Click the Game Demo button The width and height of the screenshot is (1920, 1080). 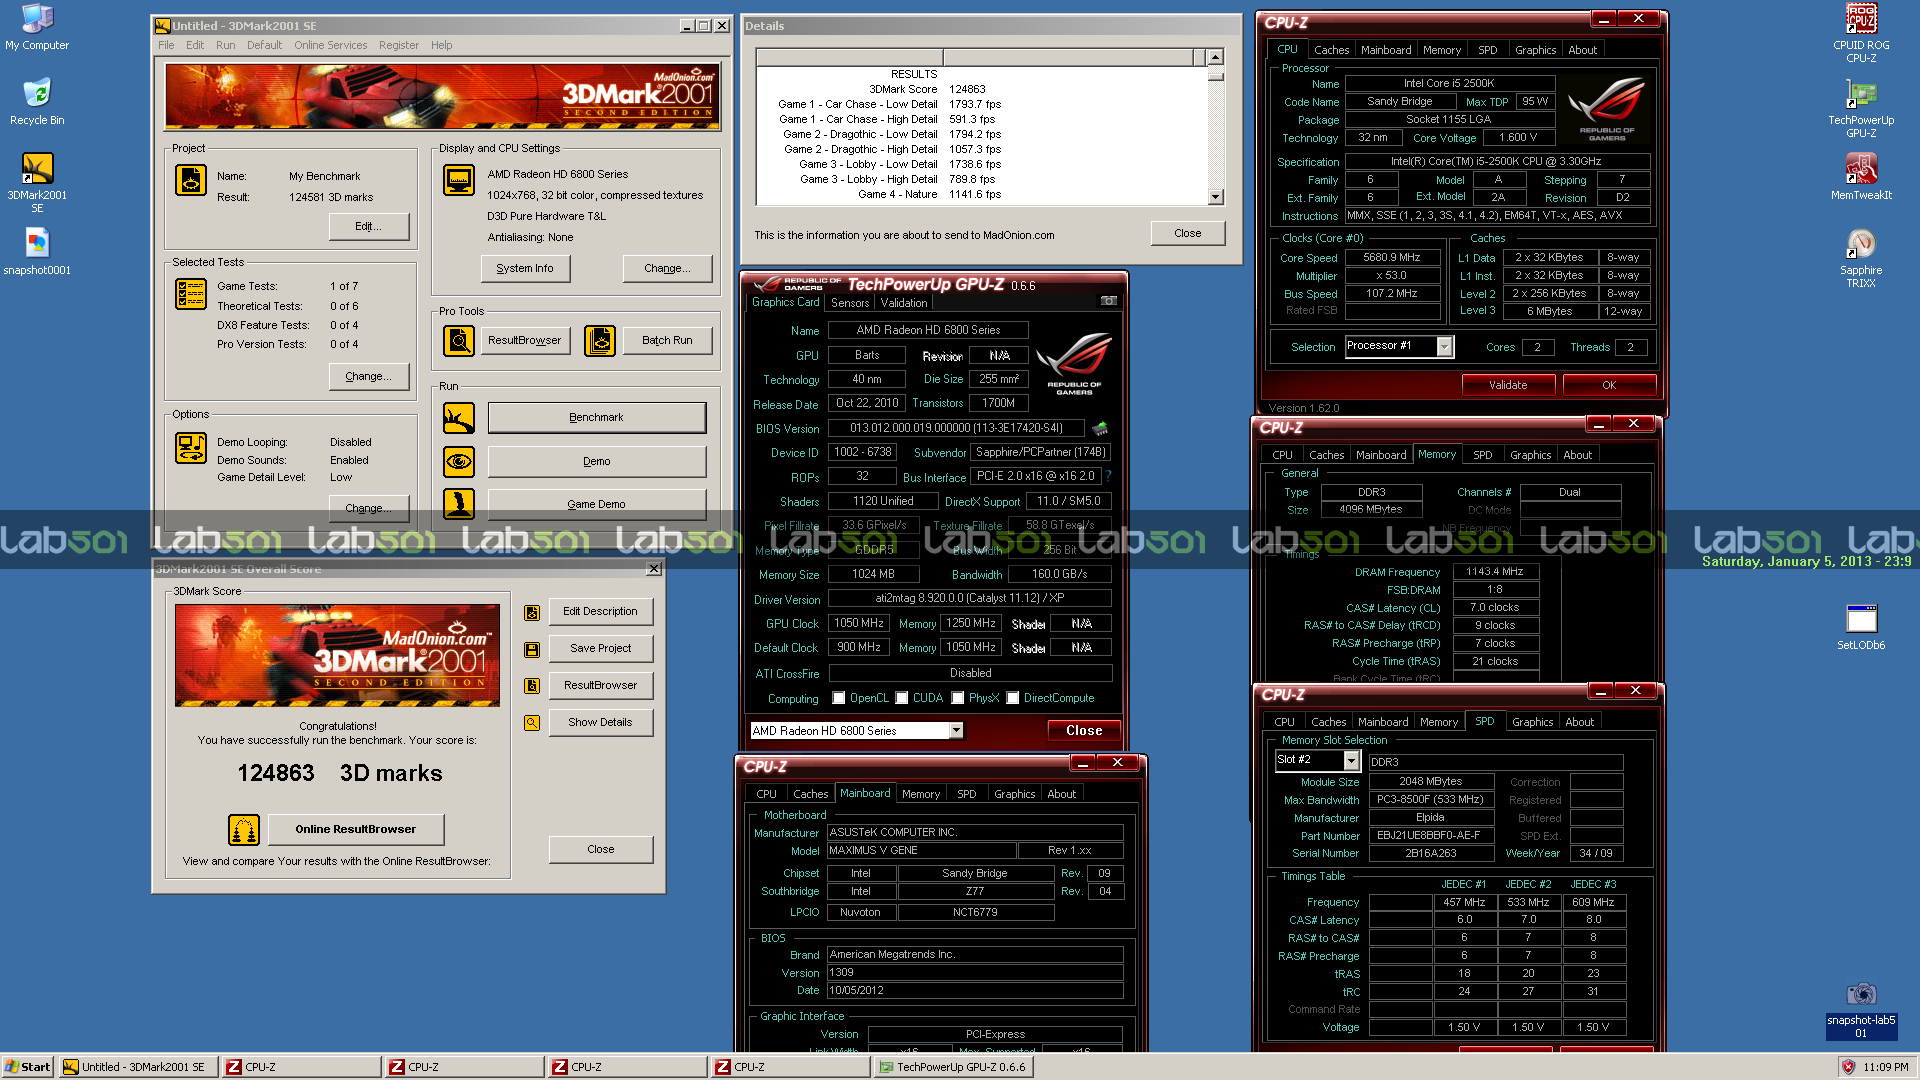(x=597, y=504)
